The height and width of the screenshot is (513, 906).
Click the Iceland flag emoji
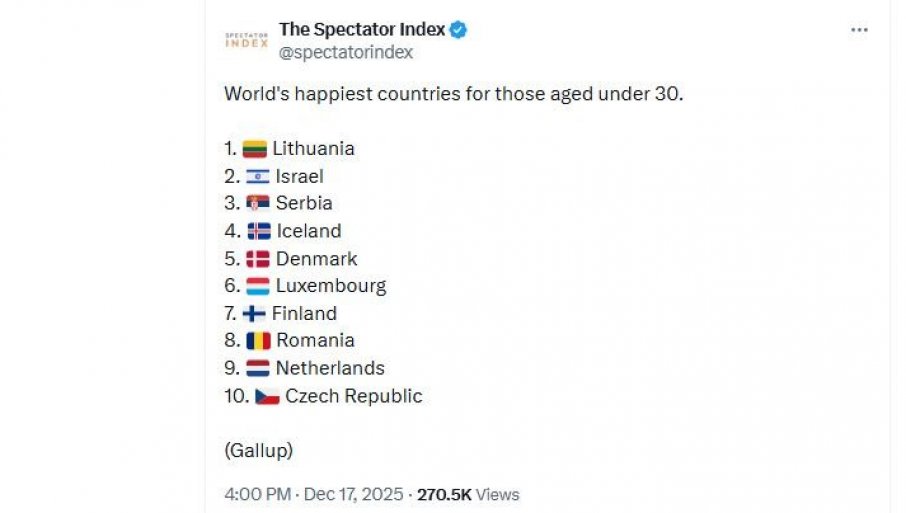click(258, 231)
